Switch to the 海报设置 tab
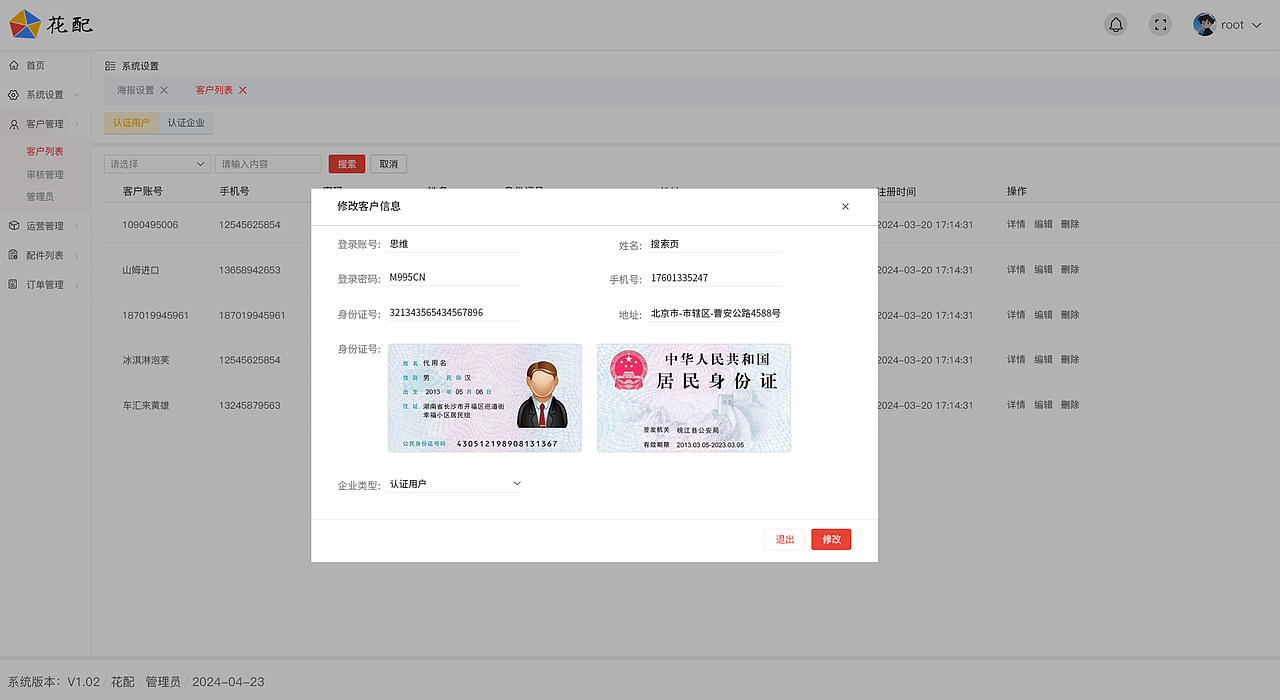The width and height of the screenshot is (1280, 700). (x=136, y=90)
